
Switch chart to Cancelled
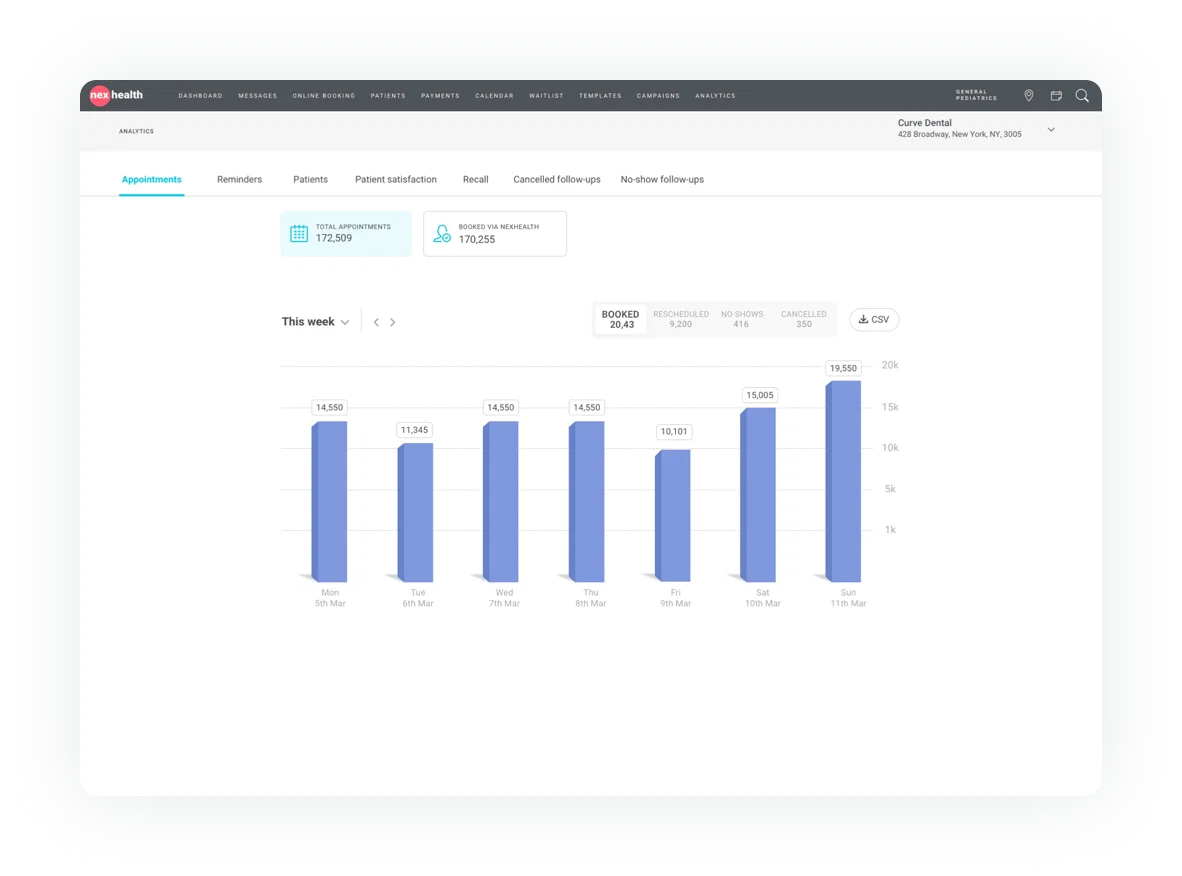804,319
